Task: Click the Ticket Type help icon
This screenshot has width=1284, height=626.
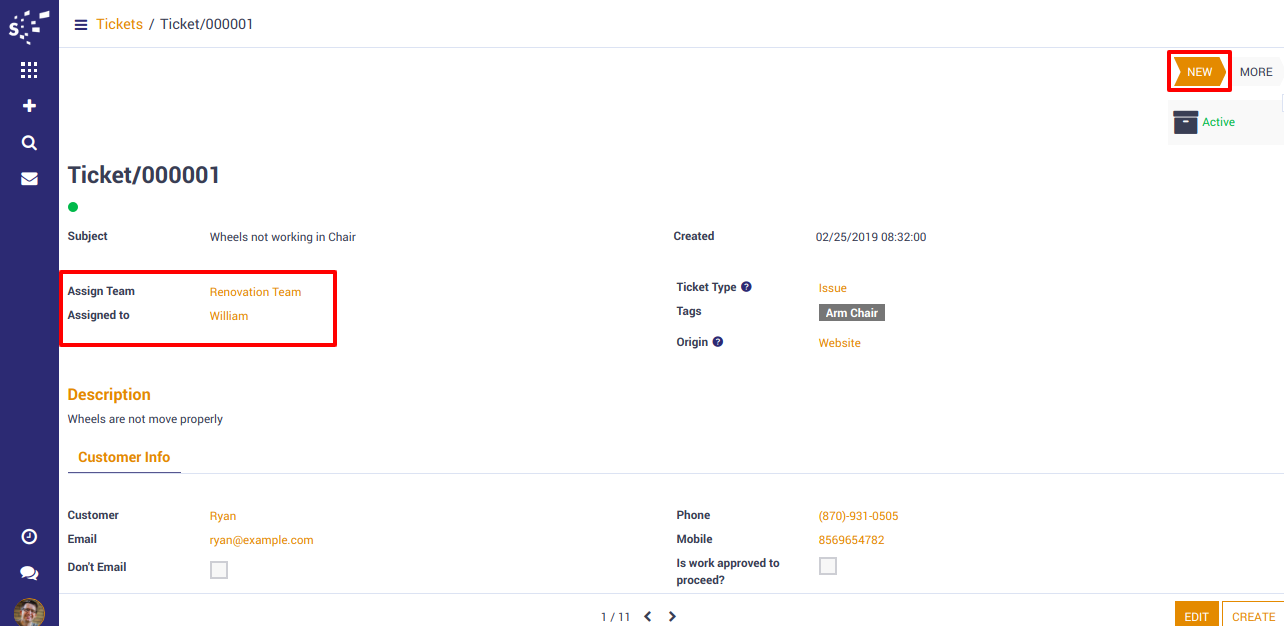Action: point(746,287)
